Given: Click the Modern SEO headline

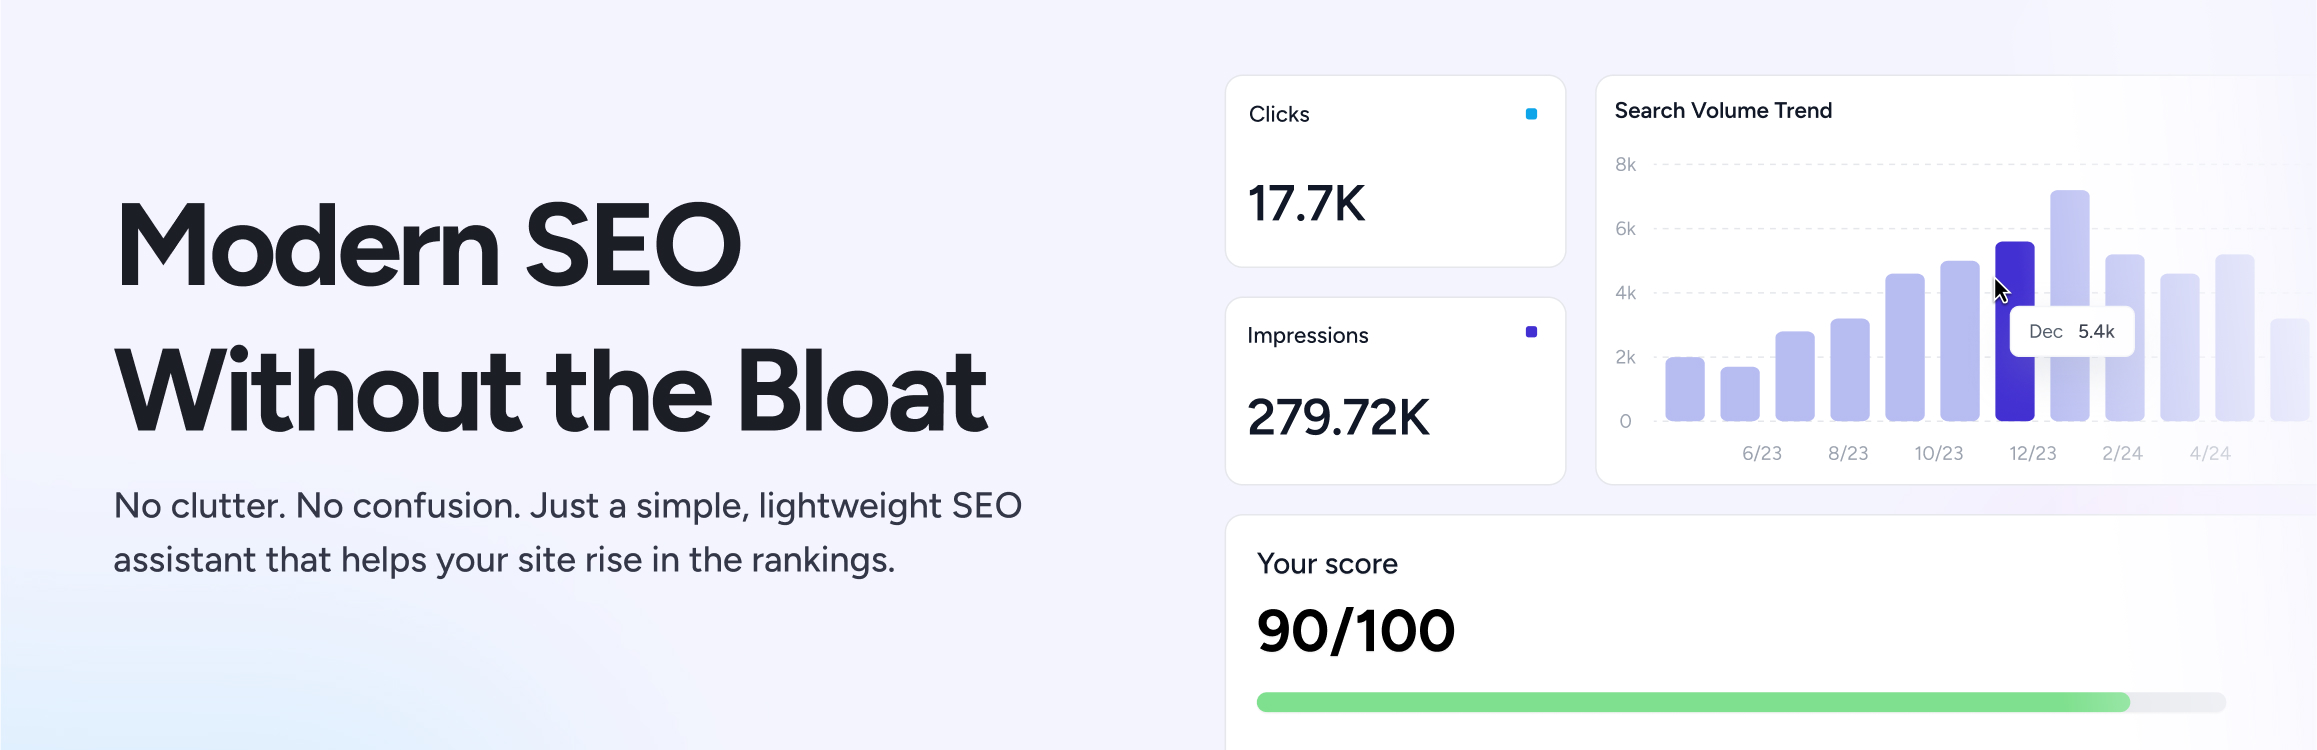Looking at the screenshot, I should point(430,245).
